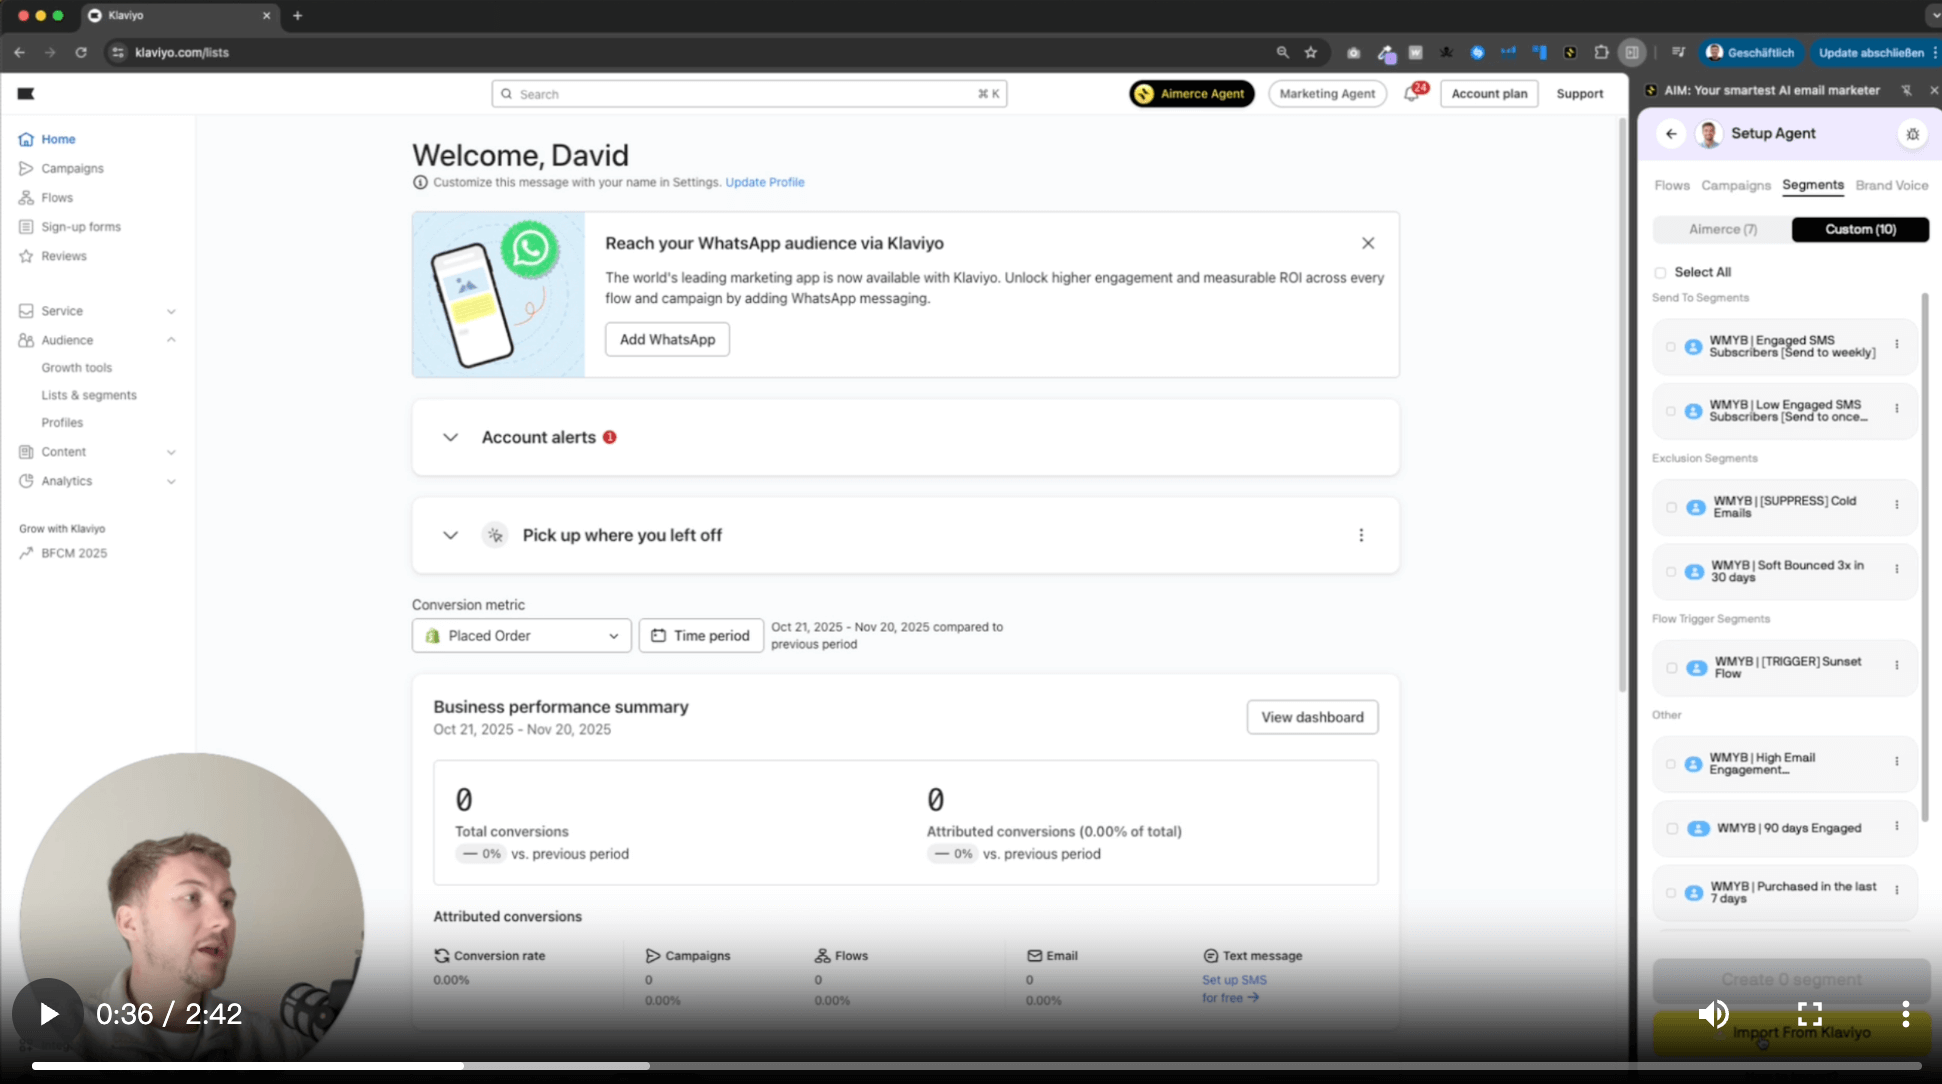1942x1084 pixels.
Task: Open Setup Agent debug settings icon
Action: [x=1913, y=133]
